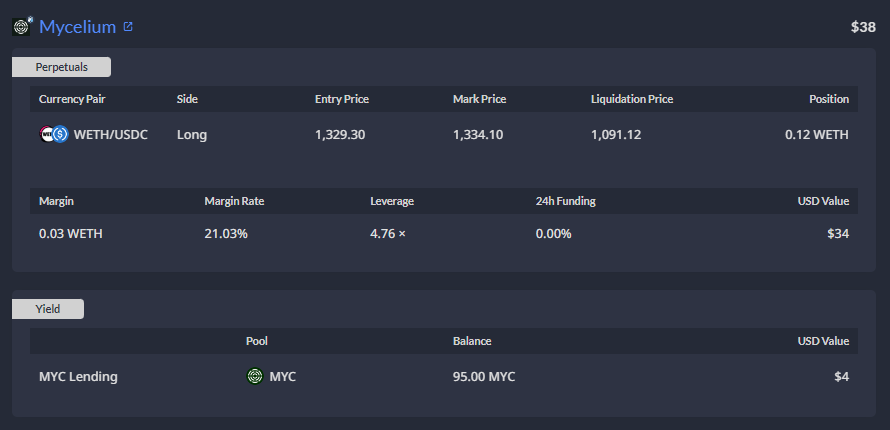Viewport: 890px width, 430px height.
Task: Click the Side column header
Action: click(187, 99)
